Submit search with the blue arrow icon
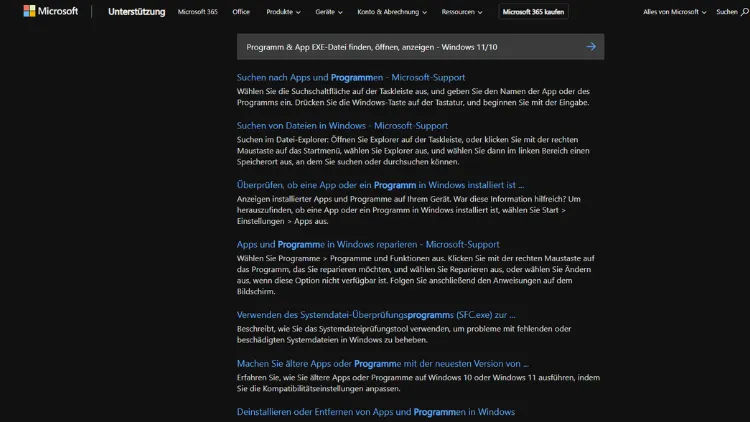Screen dimensions: 750x422 point(591,46)
